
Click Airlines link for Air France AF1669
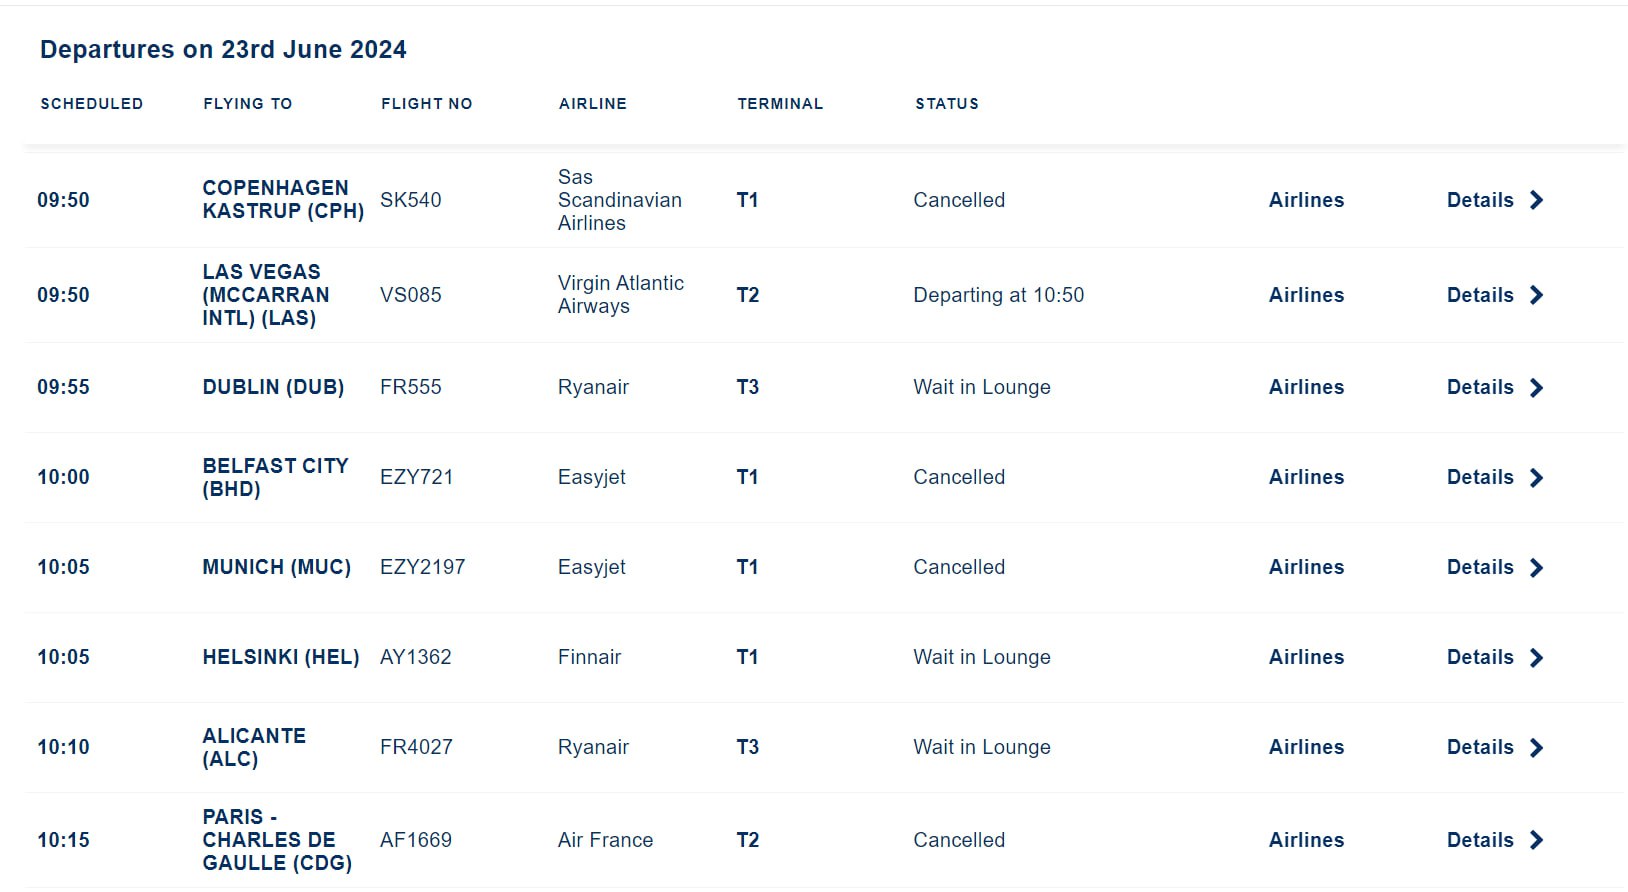coord(1306,840)
